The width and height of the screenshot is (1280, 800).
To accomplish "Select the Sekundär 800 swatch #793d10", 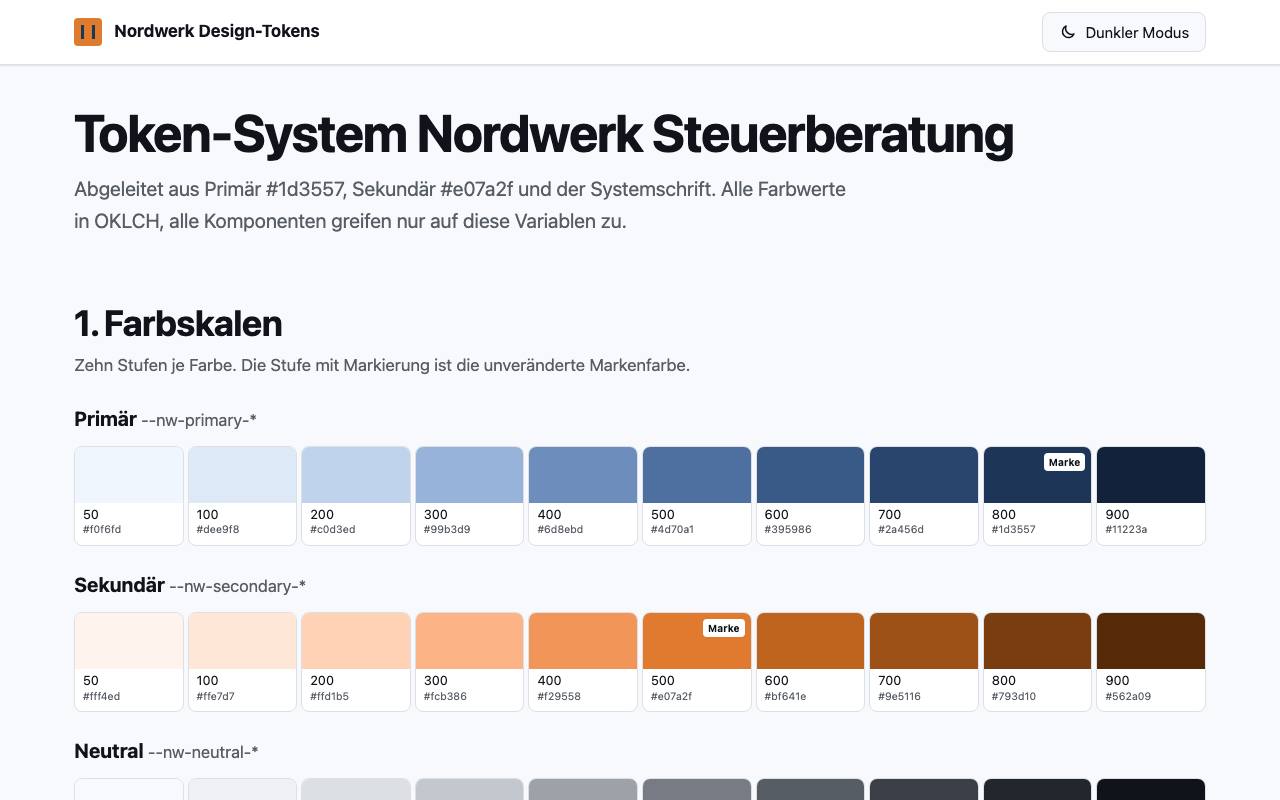I will pos(1037,662).
